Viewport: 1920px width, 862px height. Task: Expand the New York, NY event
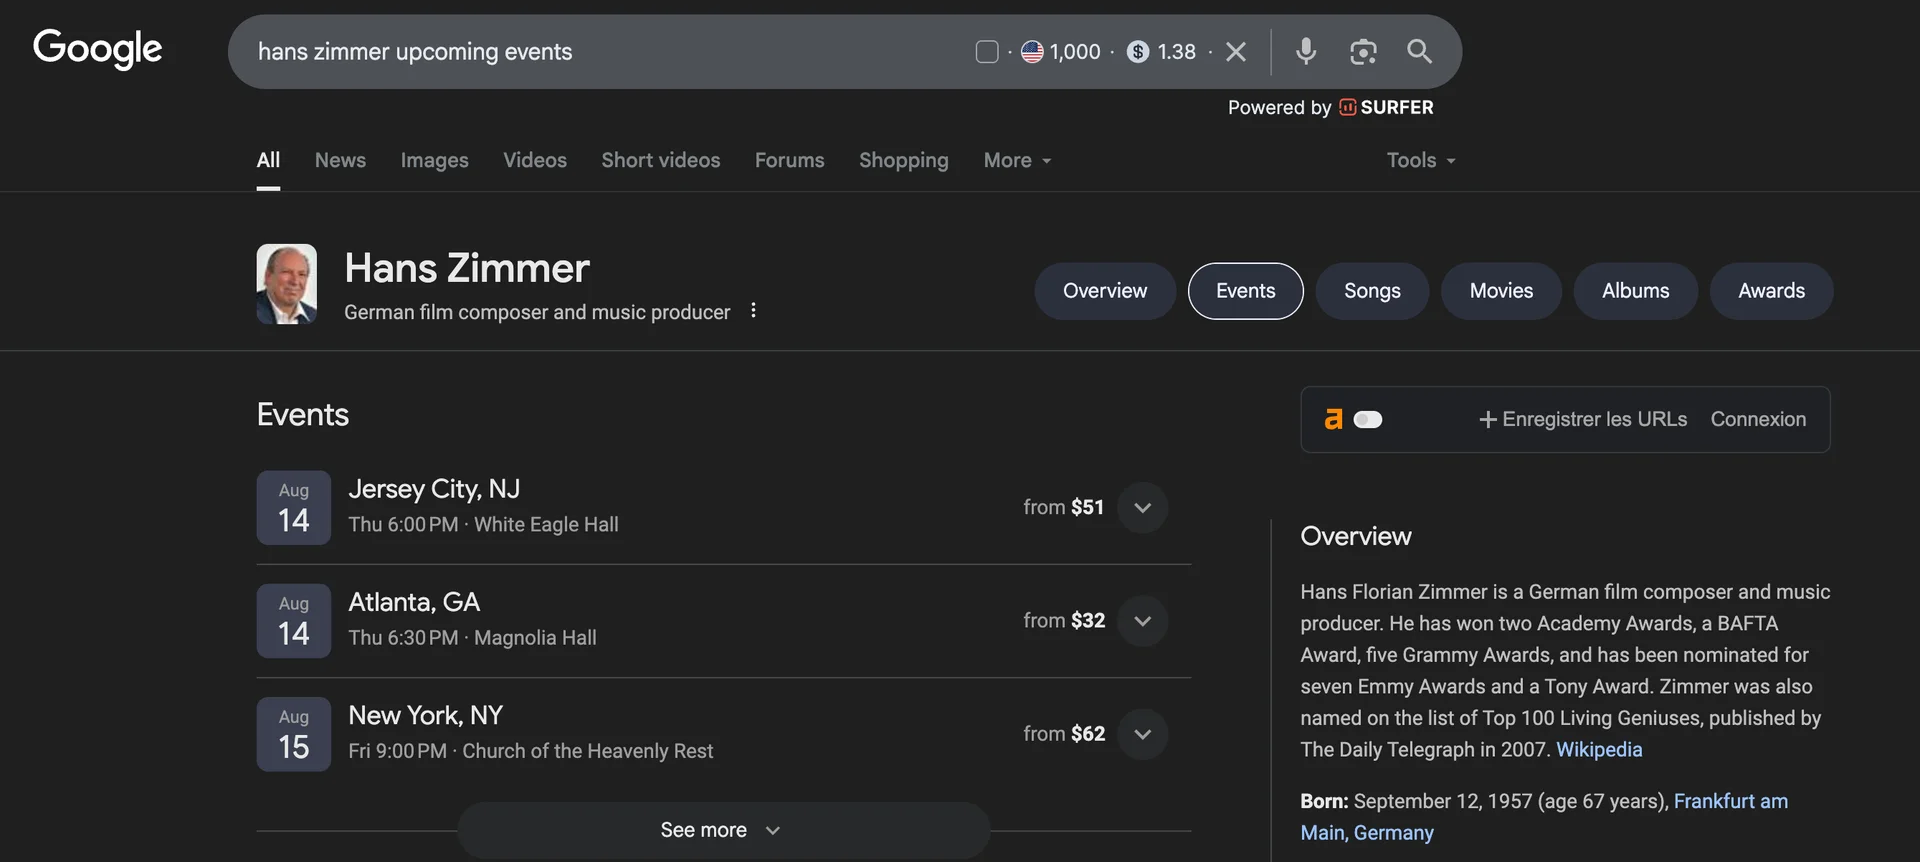[x=1142, y=734]
